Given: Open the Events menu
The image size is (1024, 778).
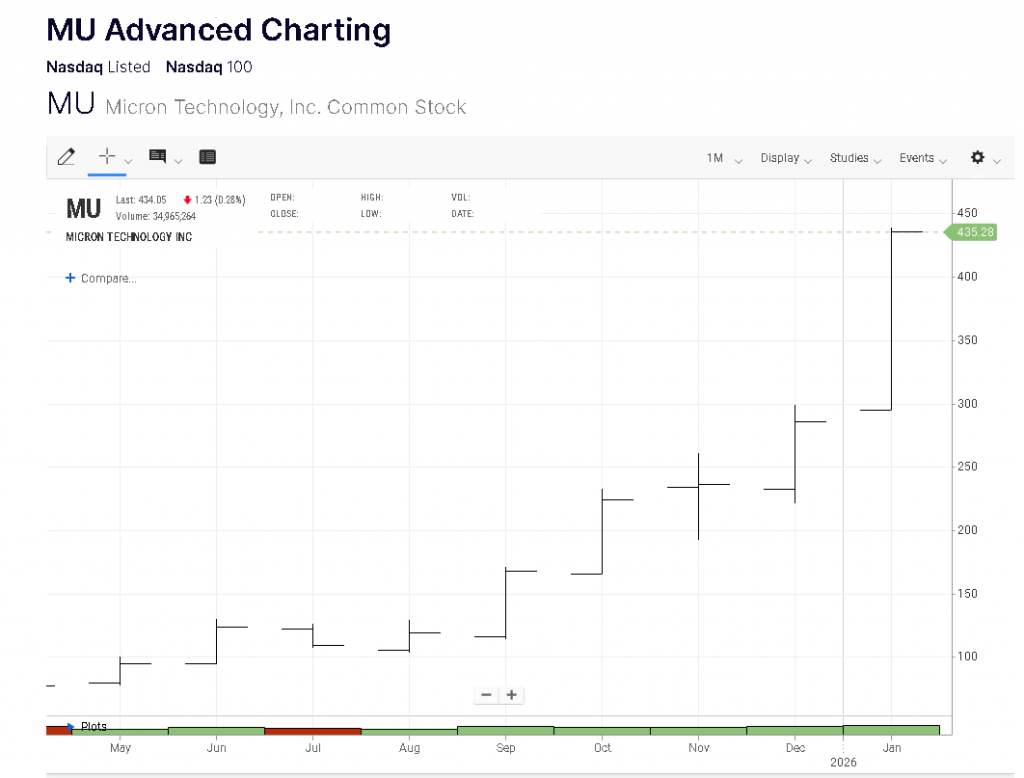Looking at the screenshot, I should point(922,158).
